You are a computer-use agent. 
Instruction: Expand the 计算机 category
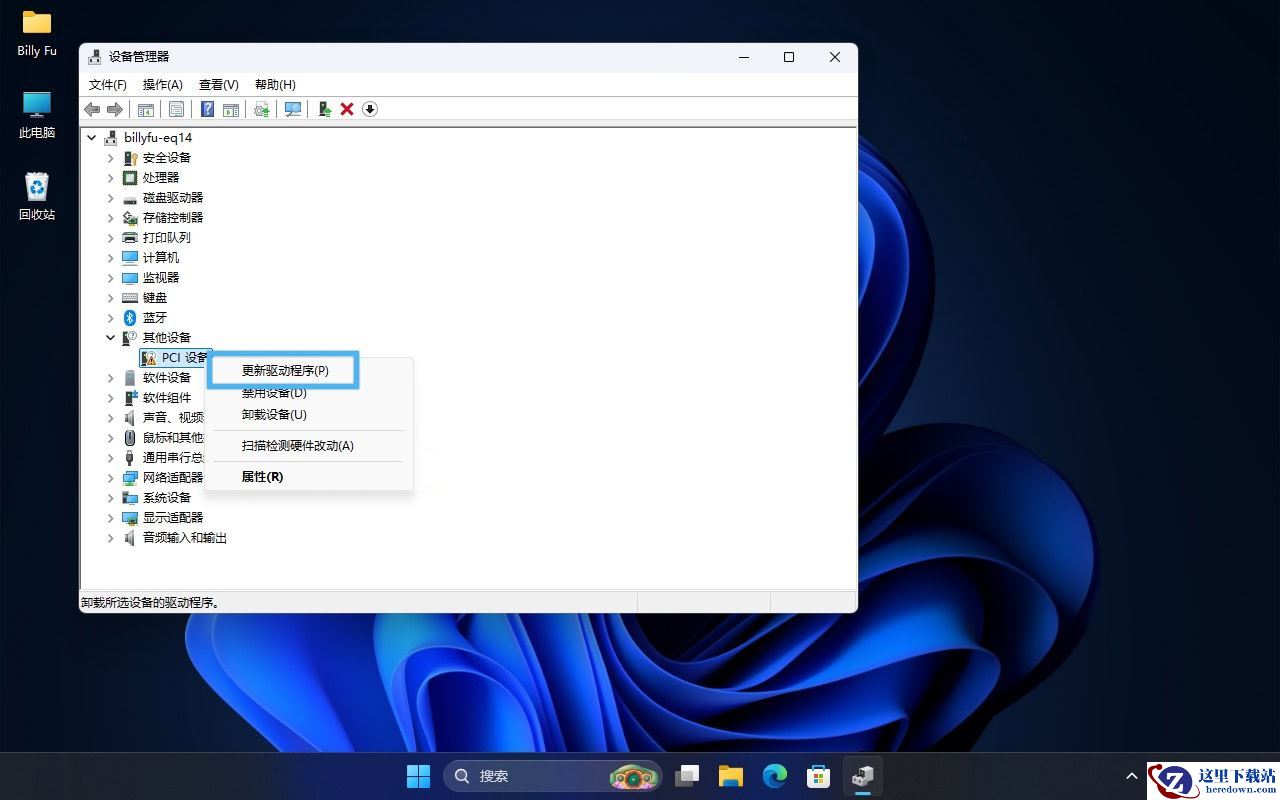click(x=111, y=258)
